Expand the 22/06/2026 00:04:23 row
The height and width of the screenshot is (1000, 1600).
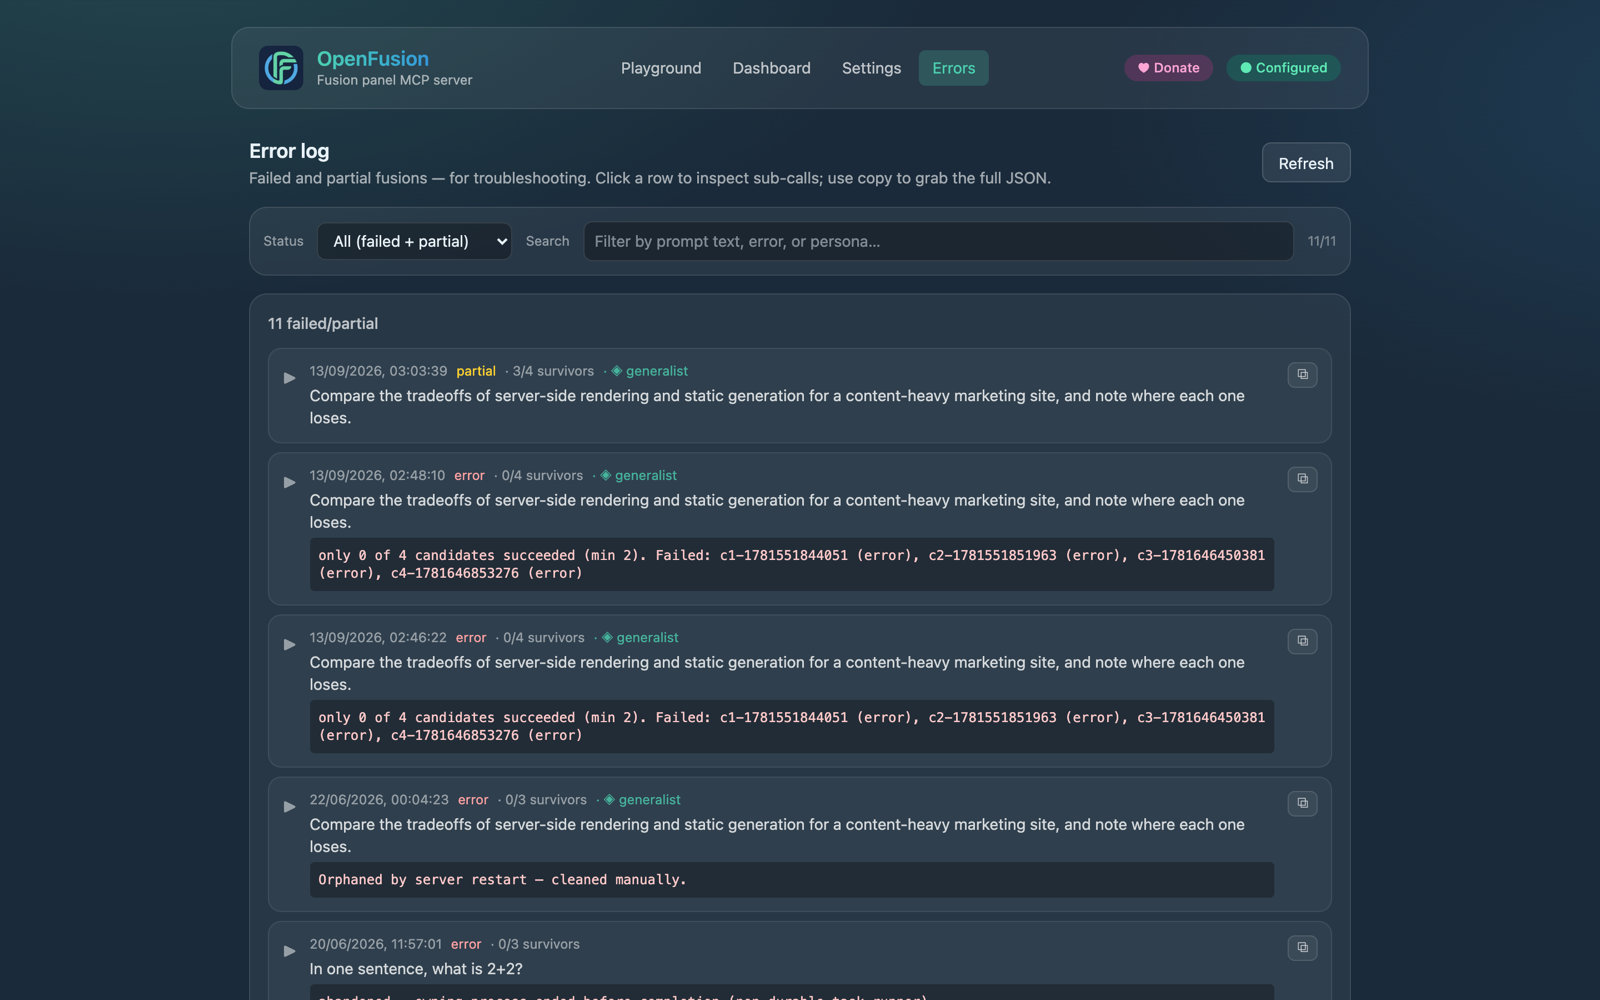289,806
